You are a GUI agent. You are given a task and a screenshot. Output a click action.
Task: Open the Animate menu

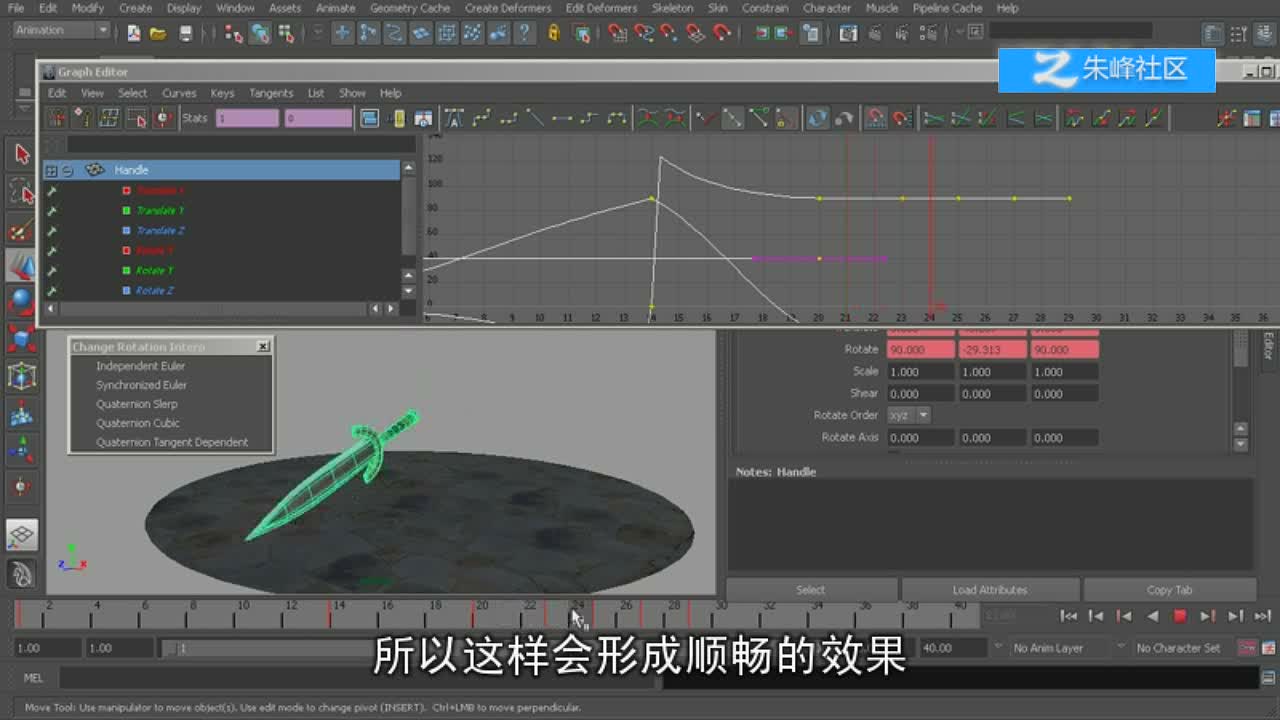click(335, 8)
